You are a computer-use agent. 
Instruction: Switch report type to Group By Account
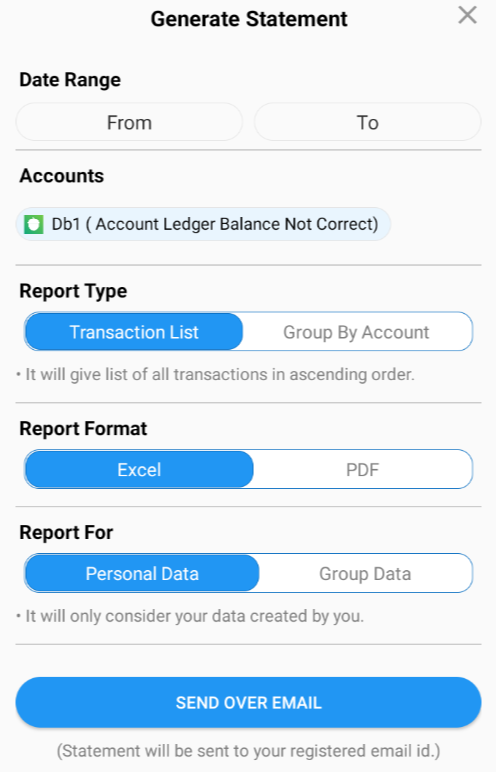[x=356, y=332]
